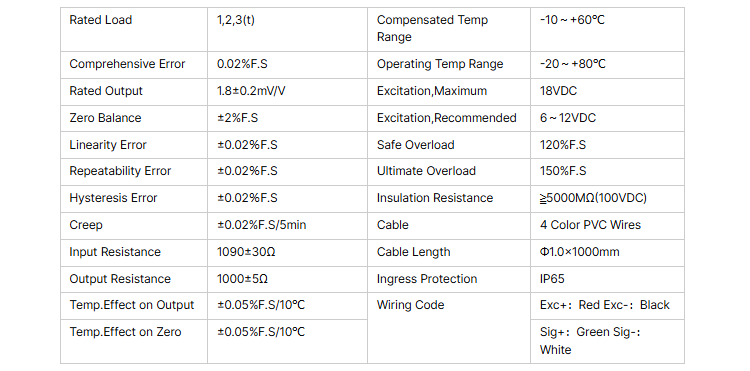The width and height of the screenshot is (750, 371).
Task: Select the Creep value ±0.02%F.S/5min
Action: click(262, 225)
